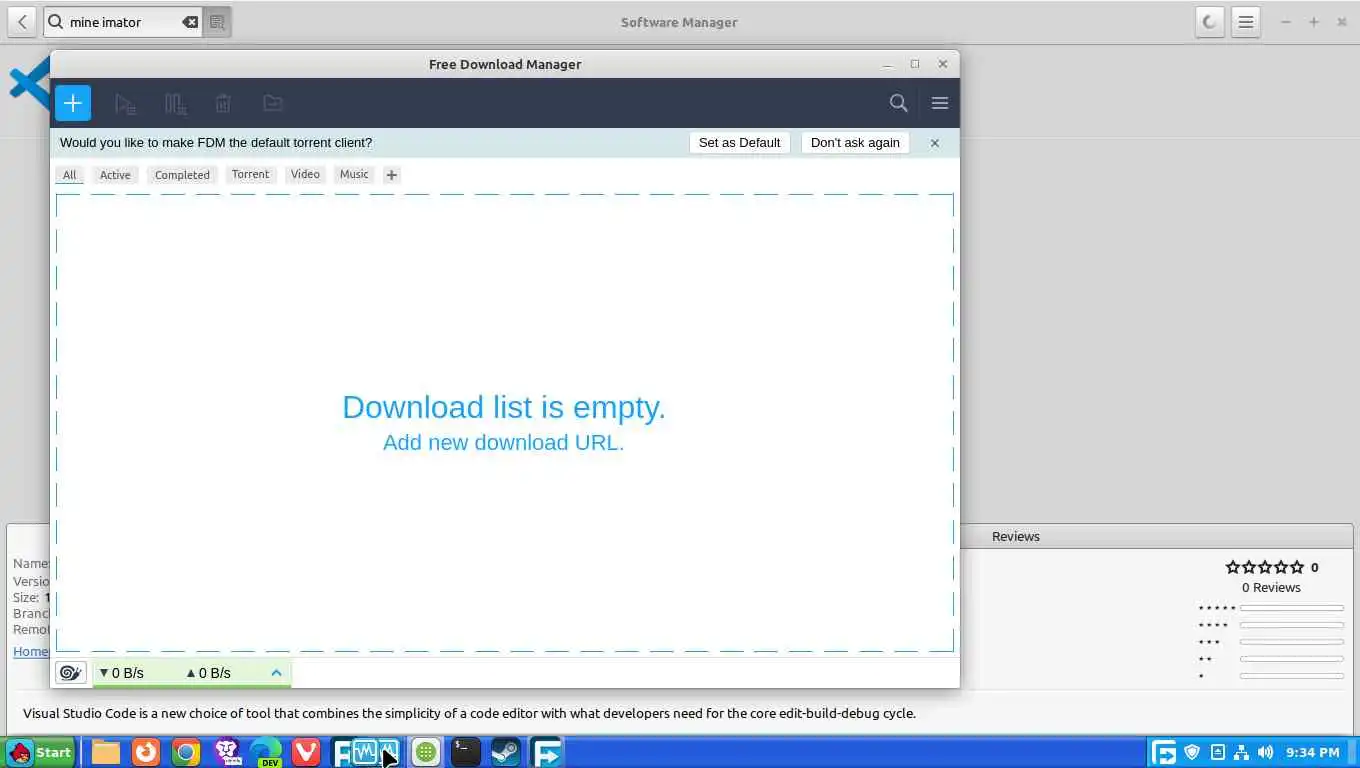
Task: Click the five-star rating progress bar
Action: (1291, 608)
